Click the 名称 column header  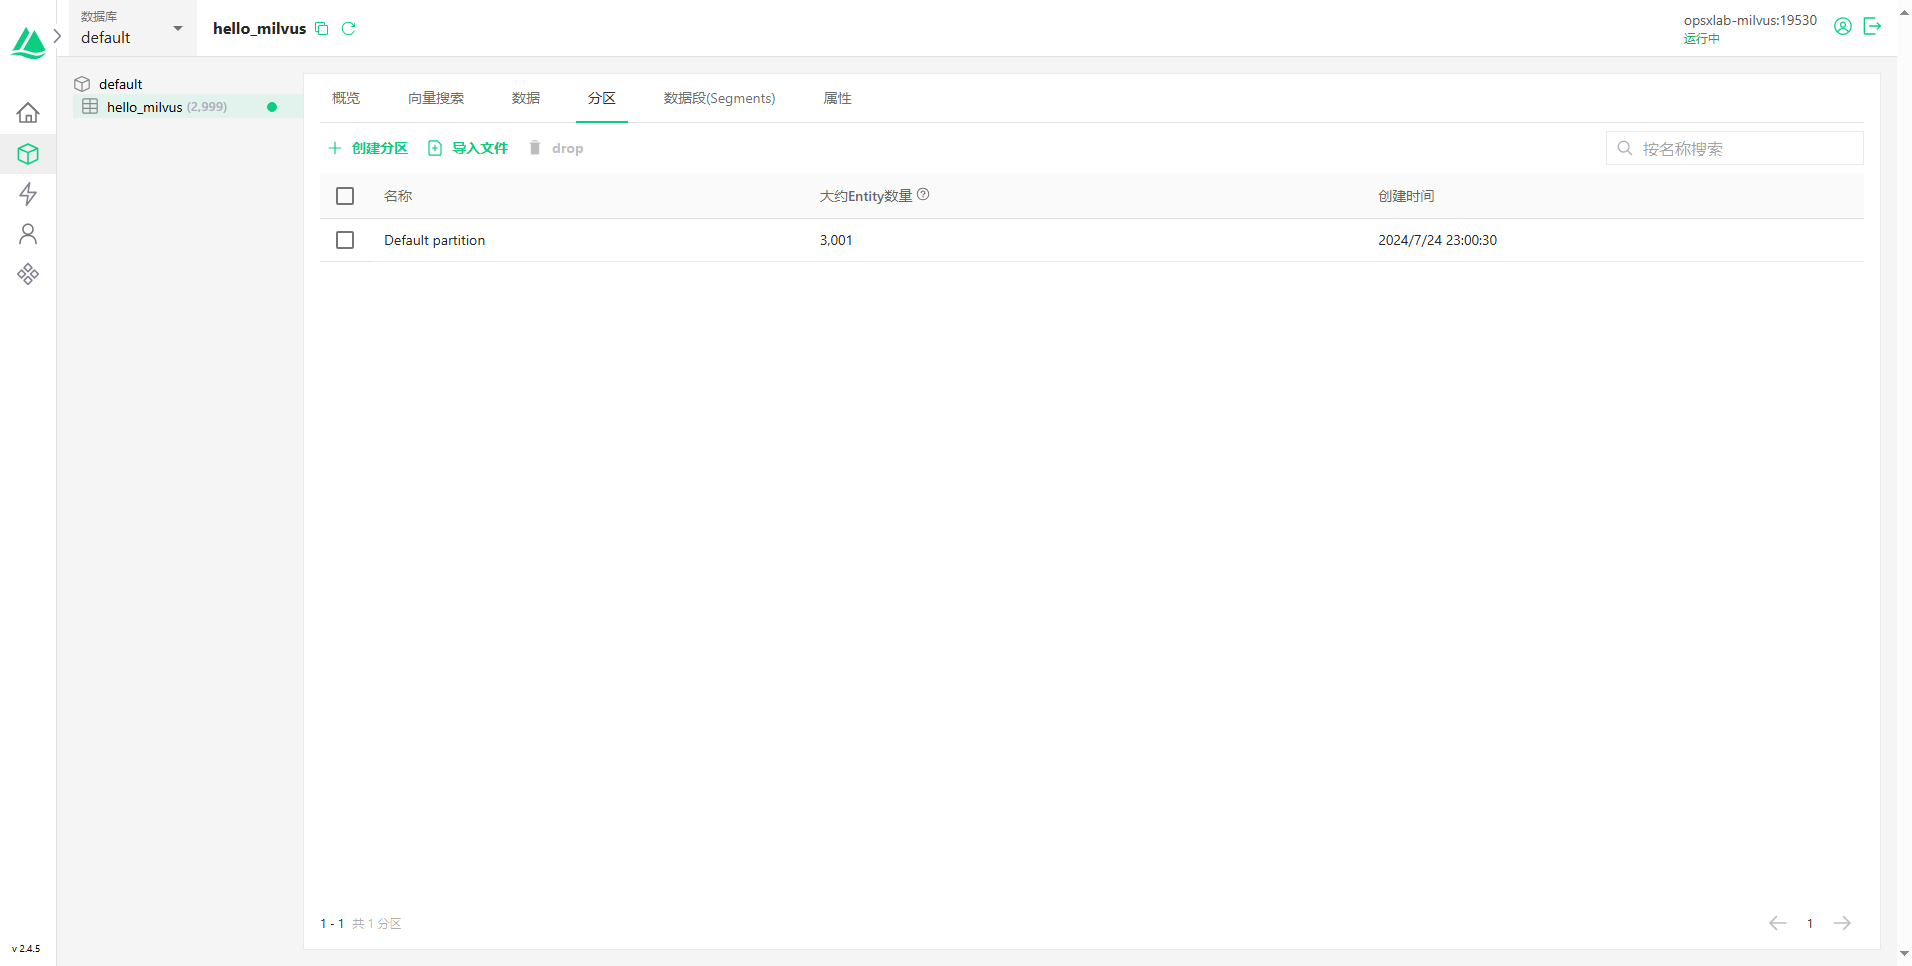pos(398,196)
